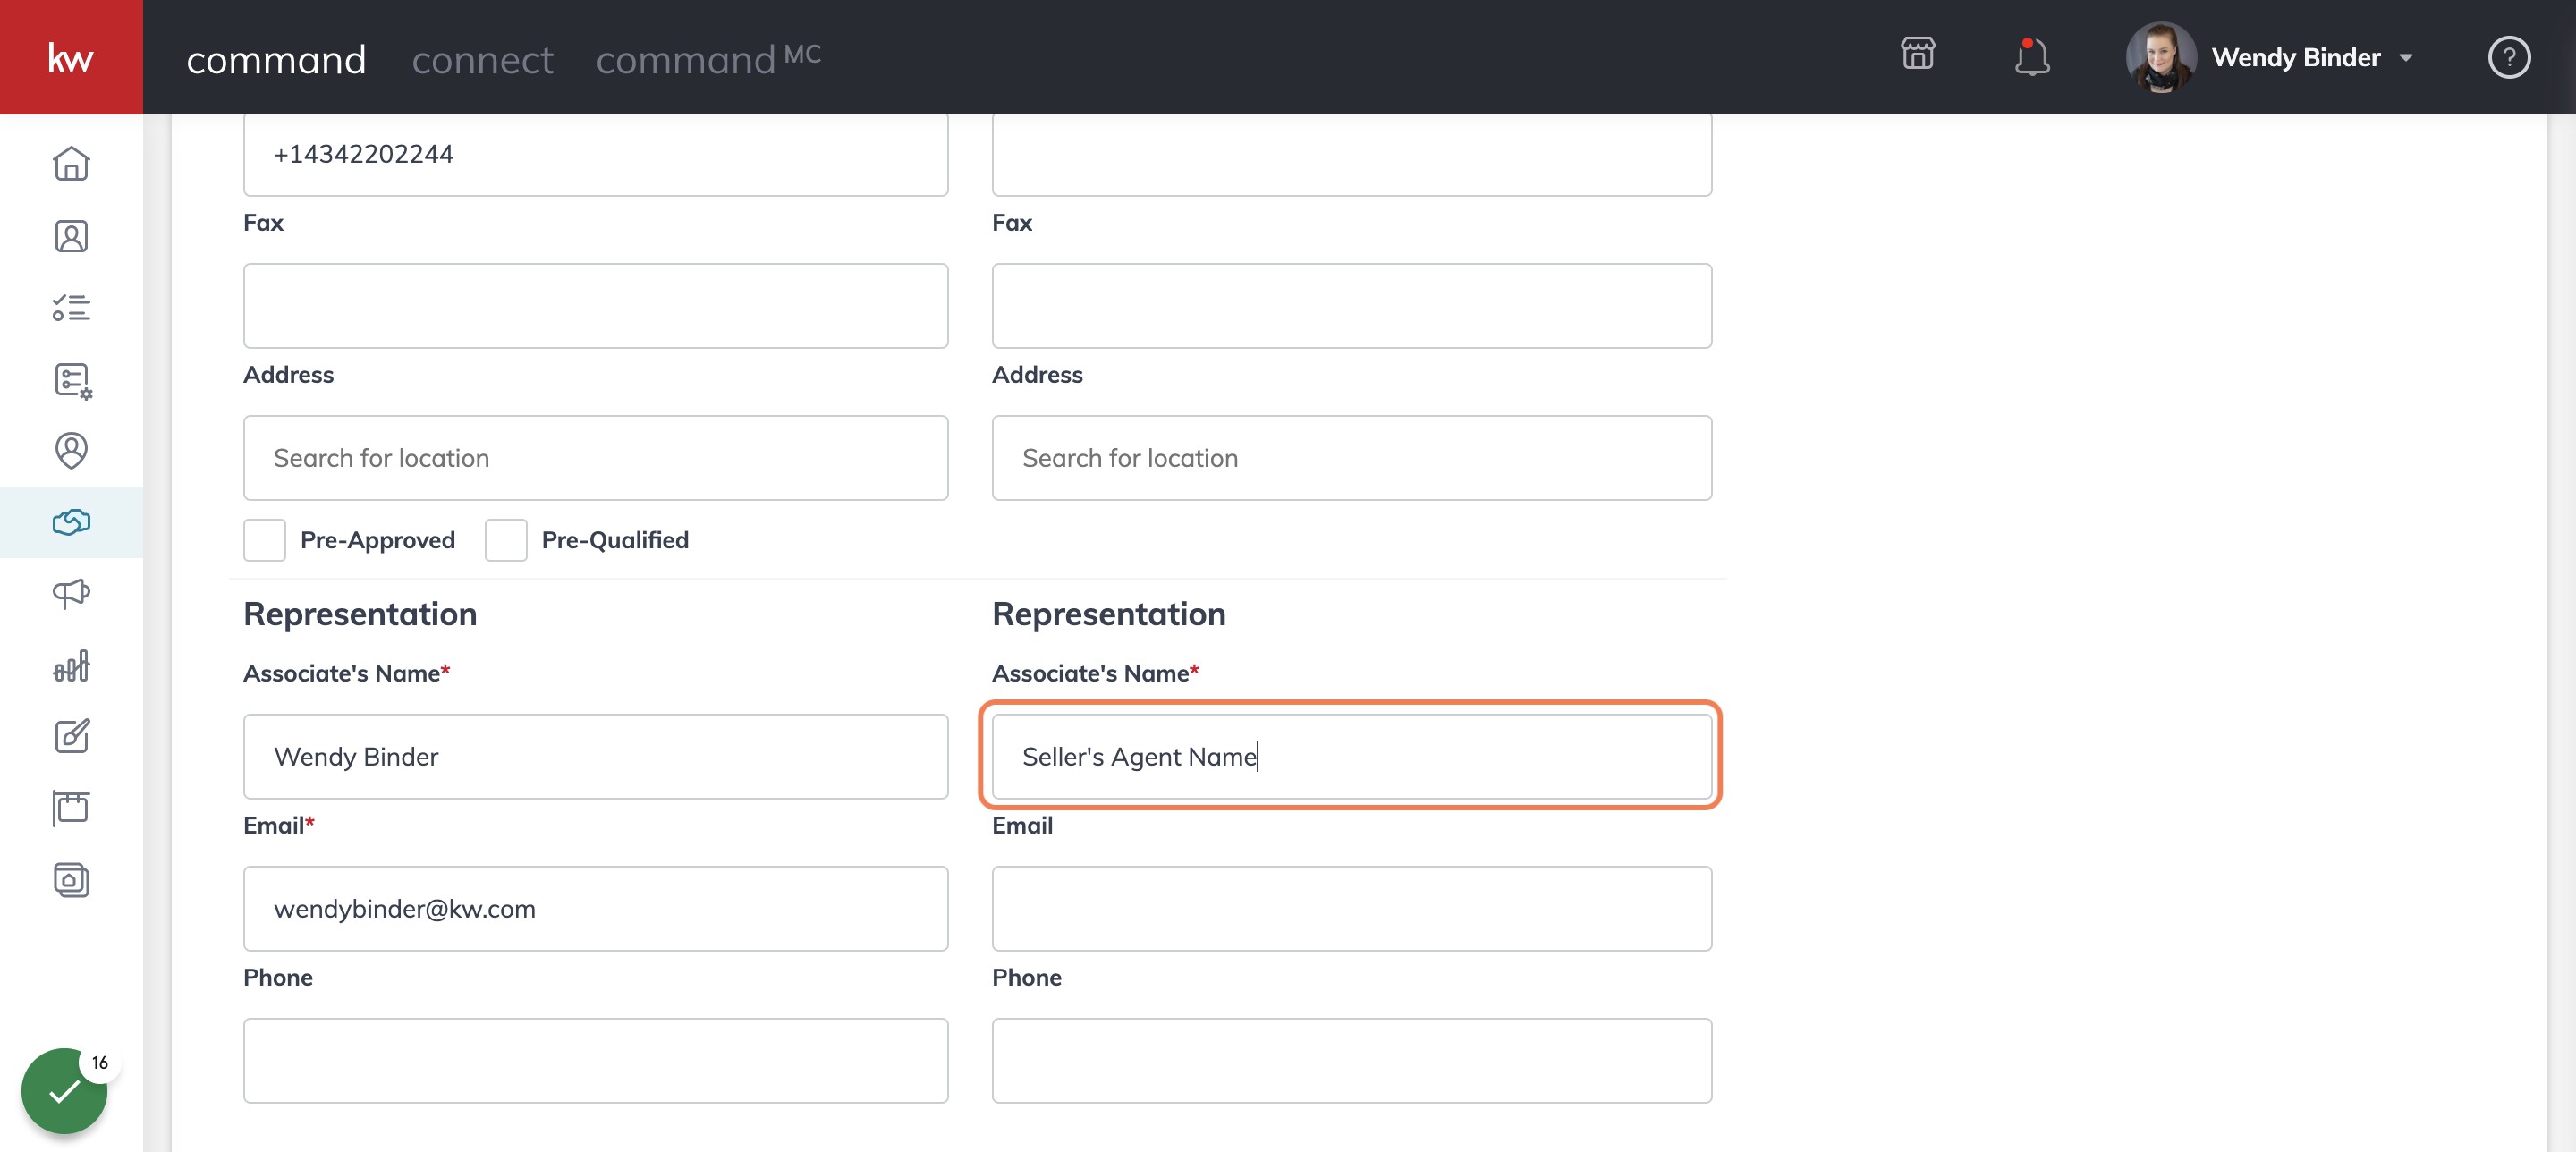2576x1152 pixels.
Task: Switch to the command MC tab
Action: point(708,58)
